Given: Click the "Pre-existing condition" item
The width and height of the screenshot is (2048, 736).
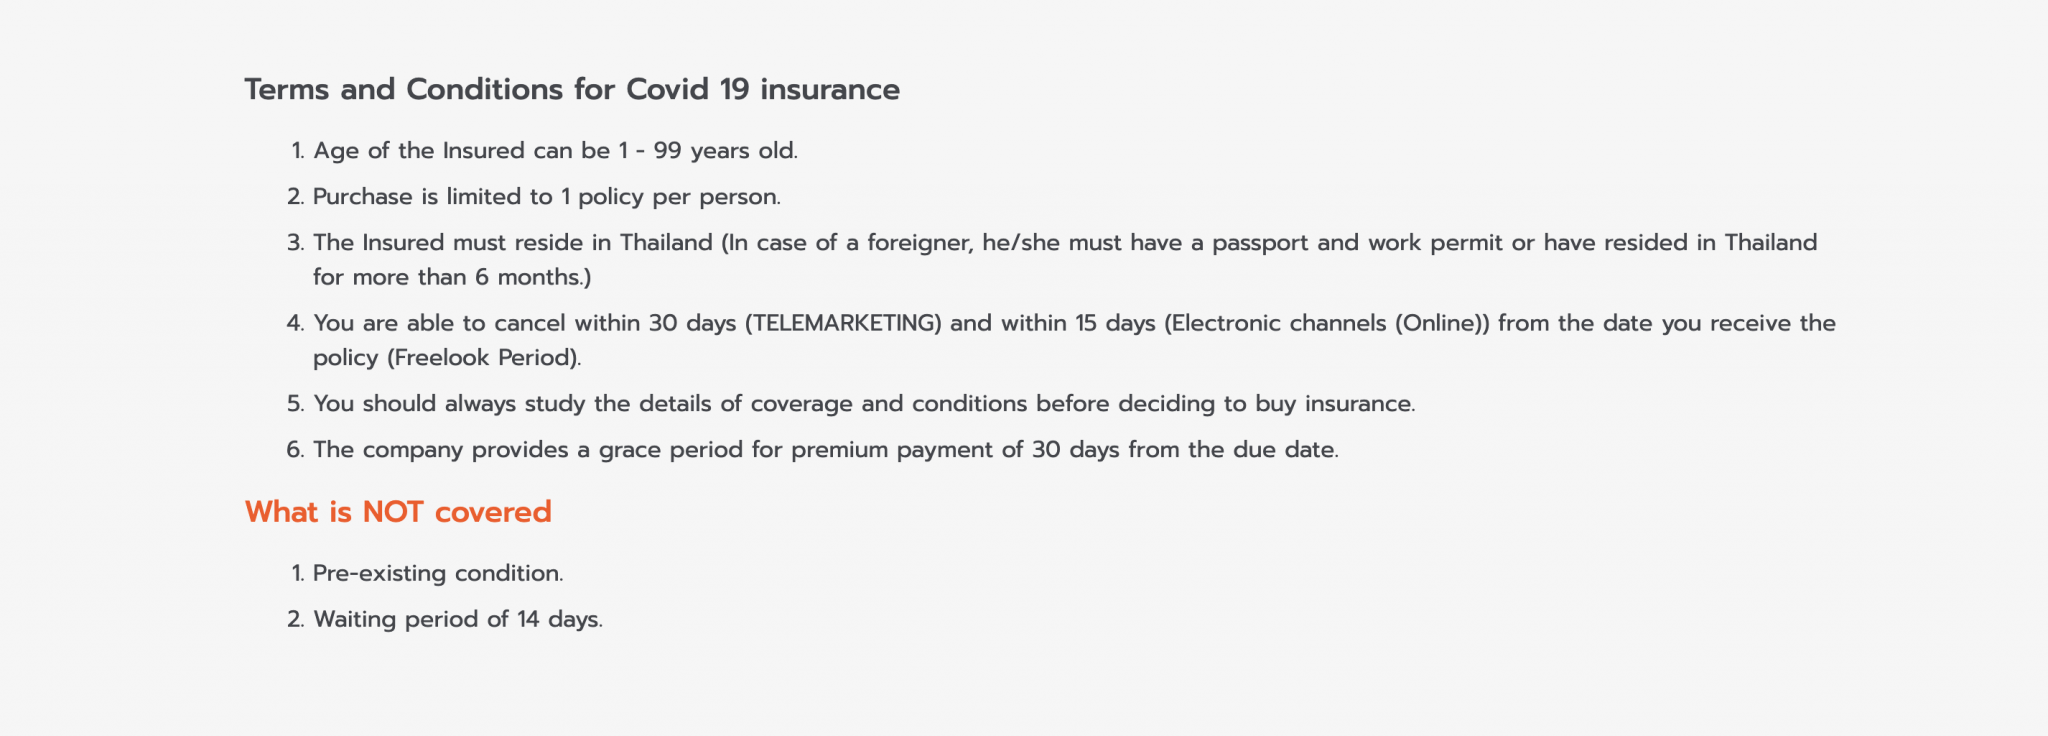Looking at the screenshot, I should [x=438, y=574].
